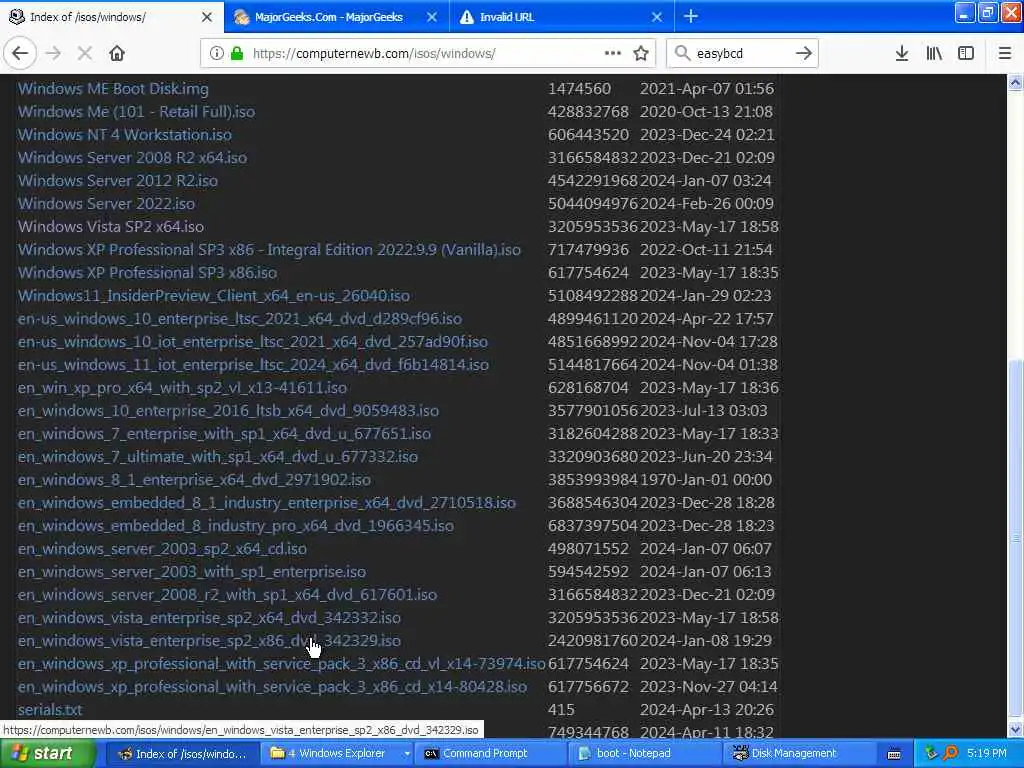Close the Index of /isos/windows/ tab
Screen dimensions: 1024x768
[x=207, y=17]
